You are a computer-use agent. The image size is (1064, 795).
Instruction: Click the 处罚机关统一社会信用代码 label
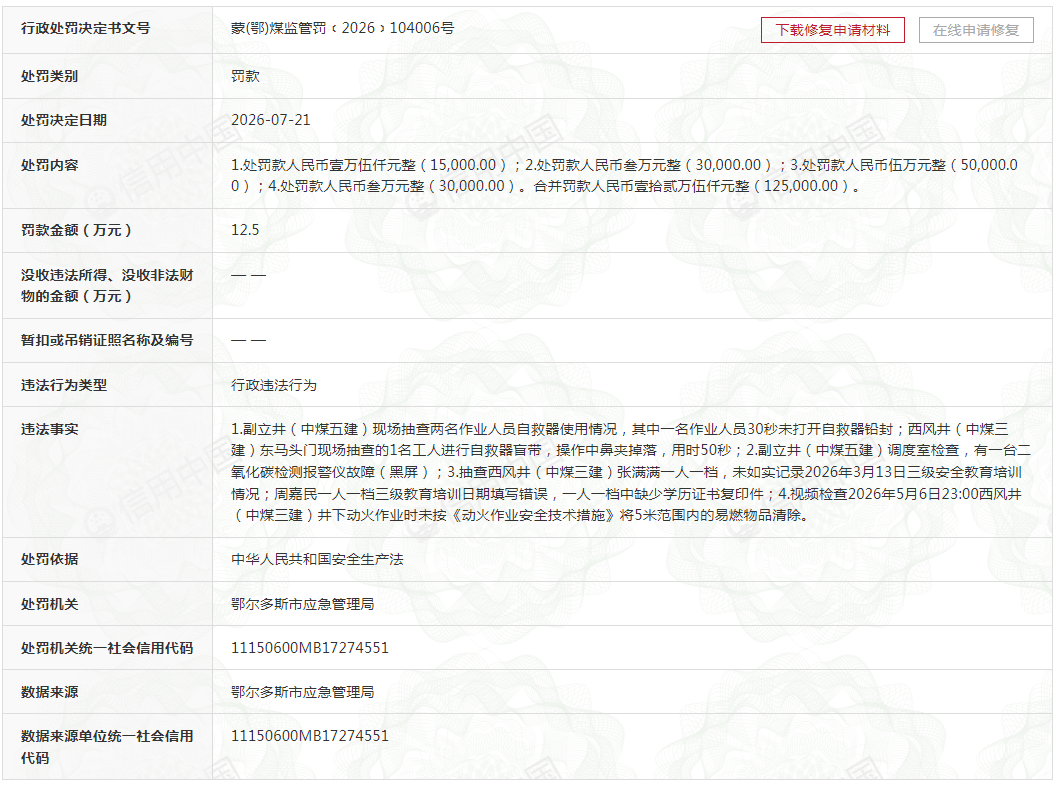click(x=107, y=648)
